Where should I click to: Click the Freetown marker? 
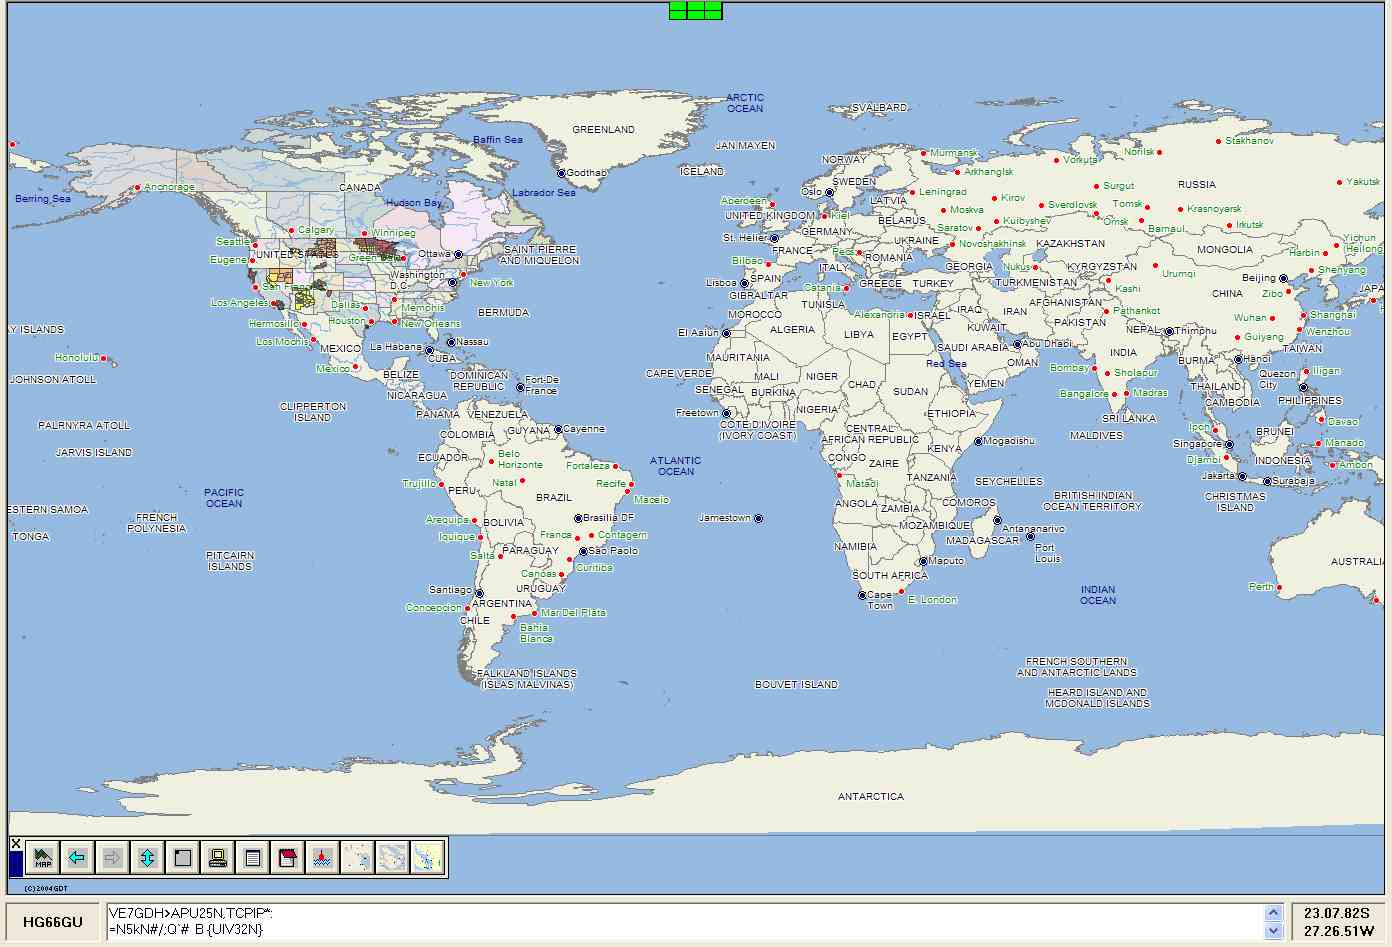(727, 413)
